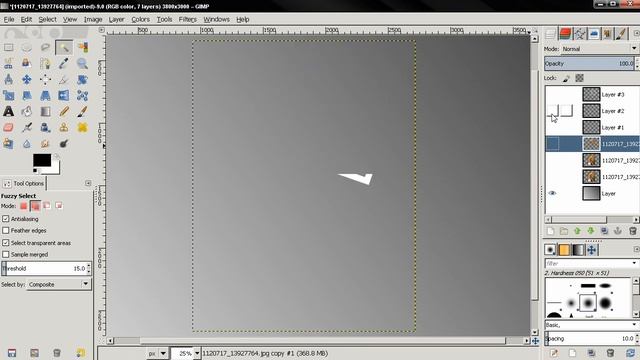Open the Colors menu
The height and width of the screenshot is (360, 640).
pyautogui.click(x=140, y=19)
